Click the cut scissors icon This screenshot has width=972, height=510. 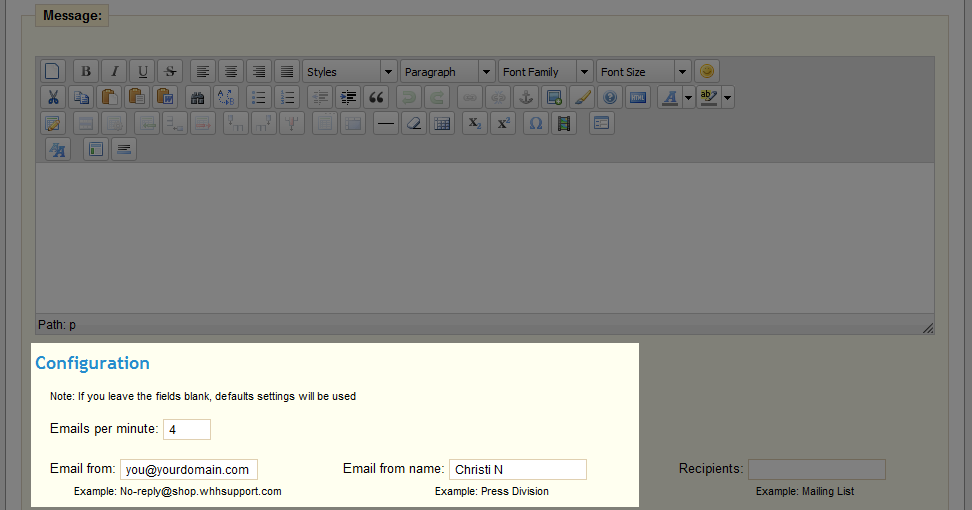click(53, 97)
